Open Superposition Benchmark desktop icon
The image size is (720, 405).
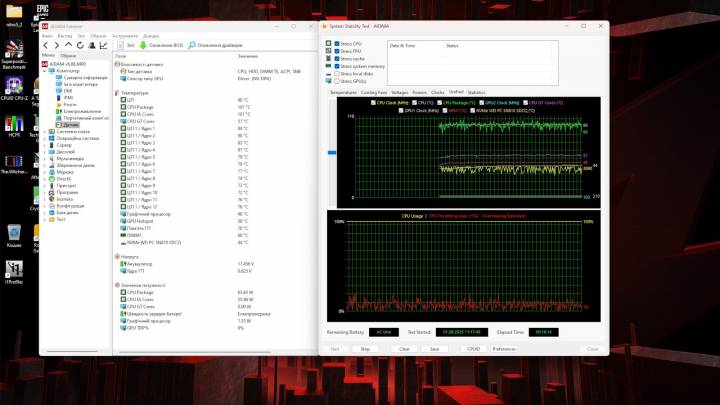coord(14,54)
